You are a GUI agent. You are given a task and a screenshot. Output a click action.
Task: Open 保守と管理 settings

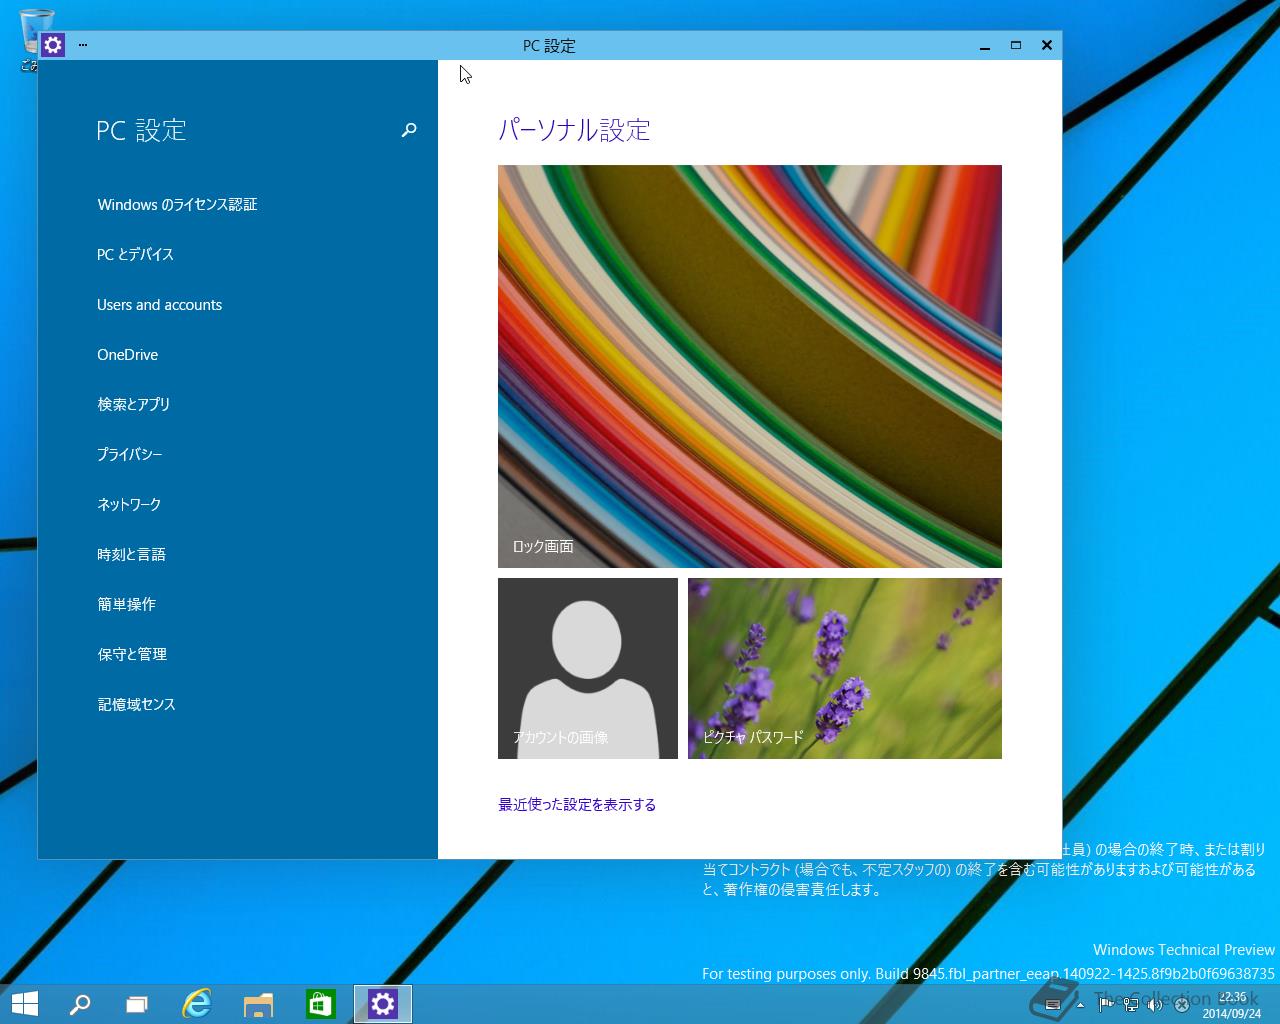point(132,654)
